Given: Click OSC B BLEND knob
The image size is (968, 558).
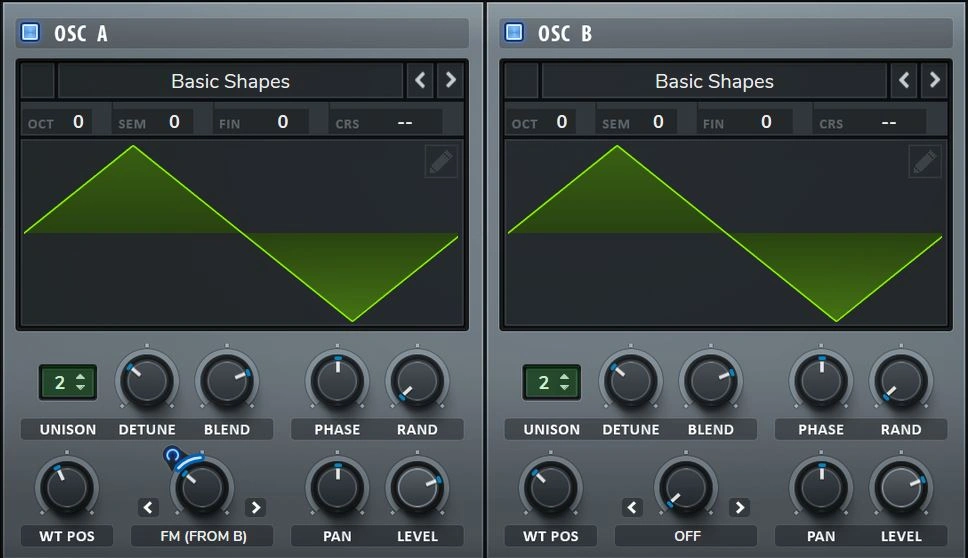Looking at the screenshot, I should click(x=711, y=381).
